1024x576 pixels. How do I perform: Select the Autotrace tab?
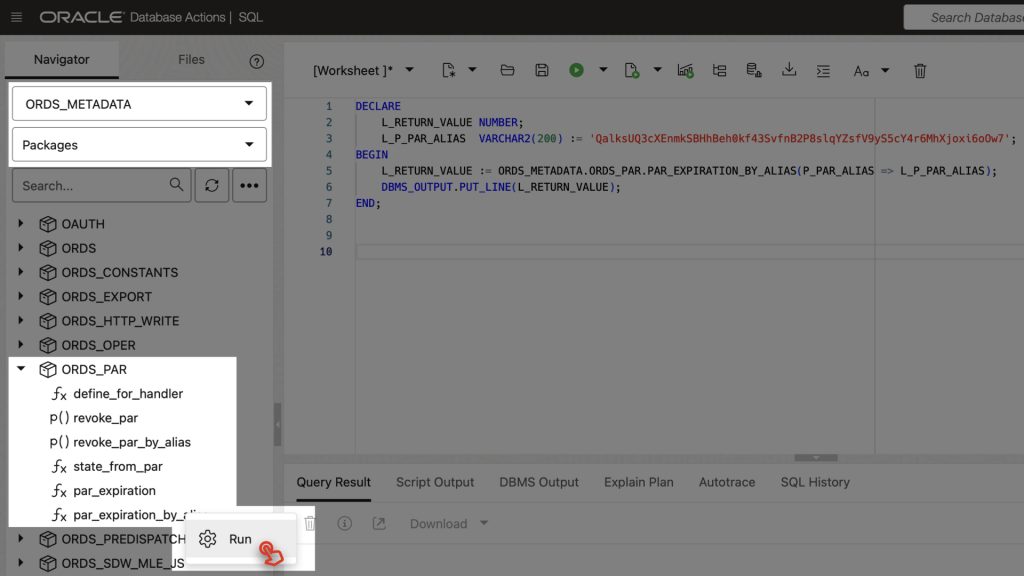727,483
